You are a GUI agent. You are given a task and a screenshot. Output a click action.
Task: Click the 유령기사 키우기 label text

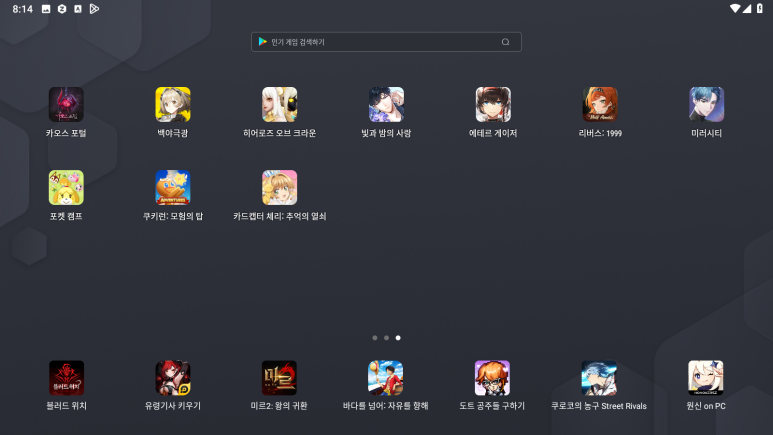point(173,406)
